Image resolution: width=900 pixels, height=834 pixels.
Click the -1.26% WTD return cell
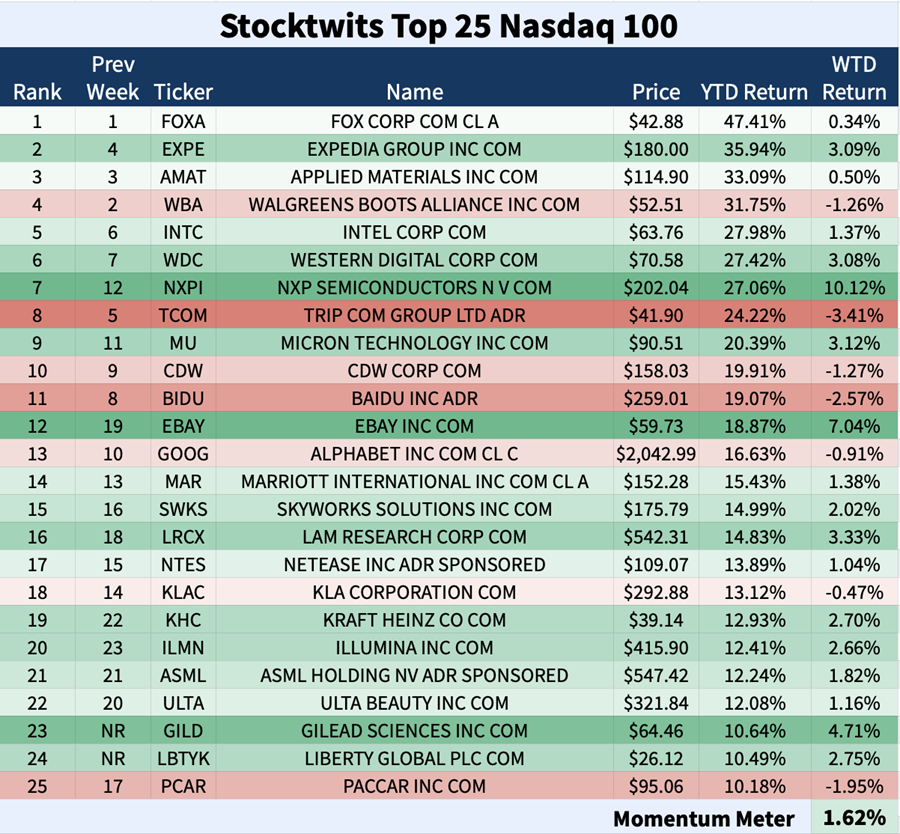(854, 205)
